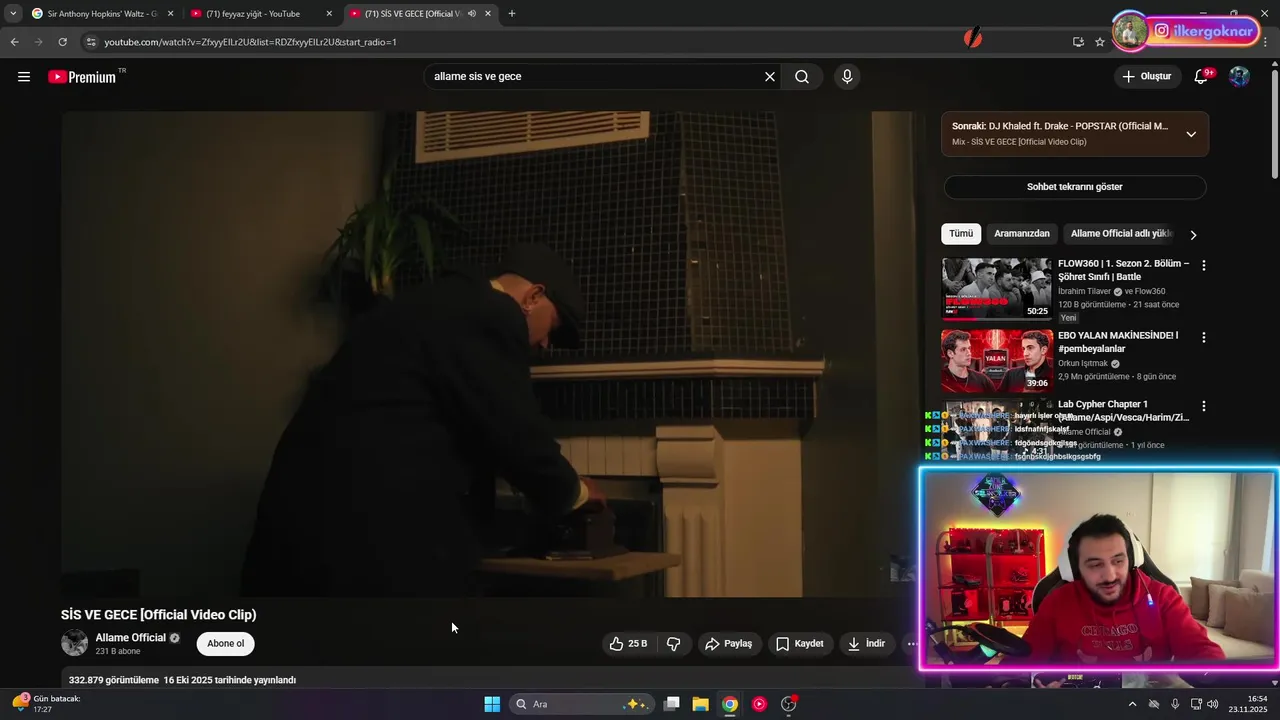Open EBO YALAN MAKİNESİNDE video title
Screen dimensions: 1280x720
[1118, 342]
